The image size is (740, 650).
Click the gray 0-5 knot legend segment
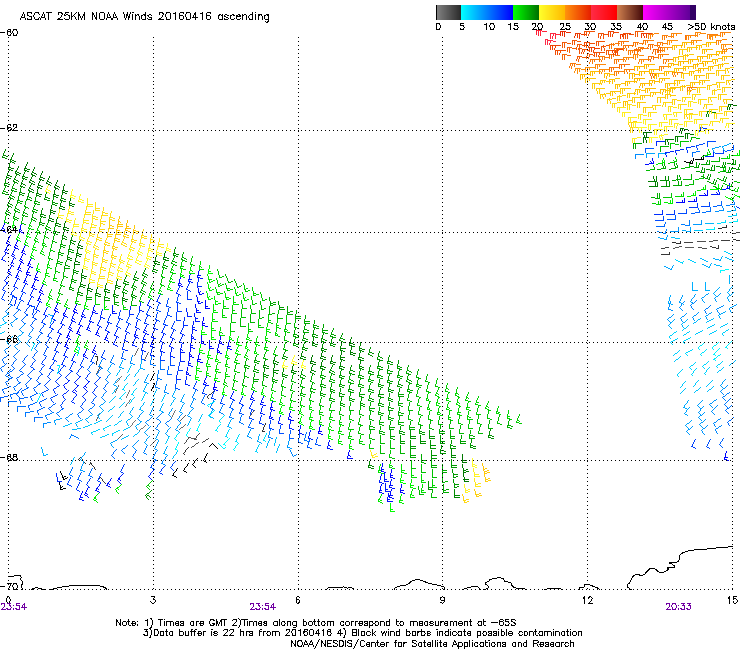[448, 12]
